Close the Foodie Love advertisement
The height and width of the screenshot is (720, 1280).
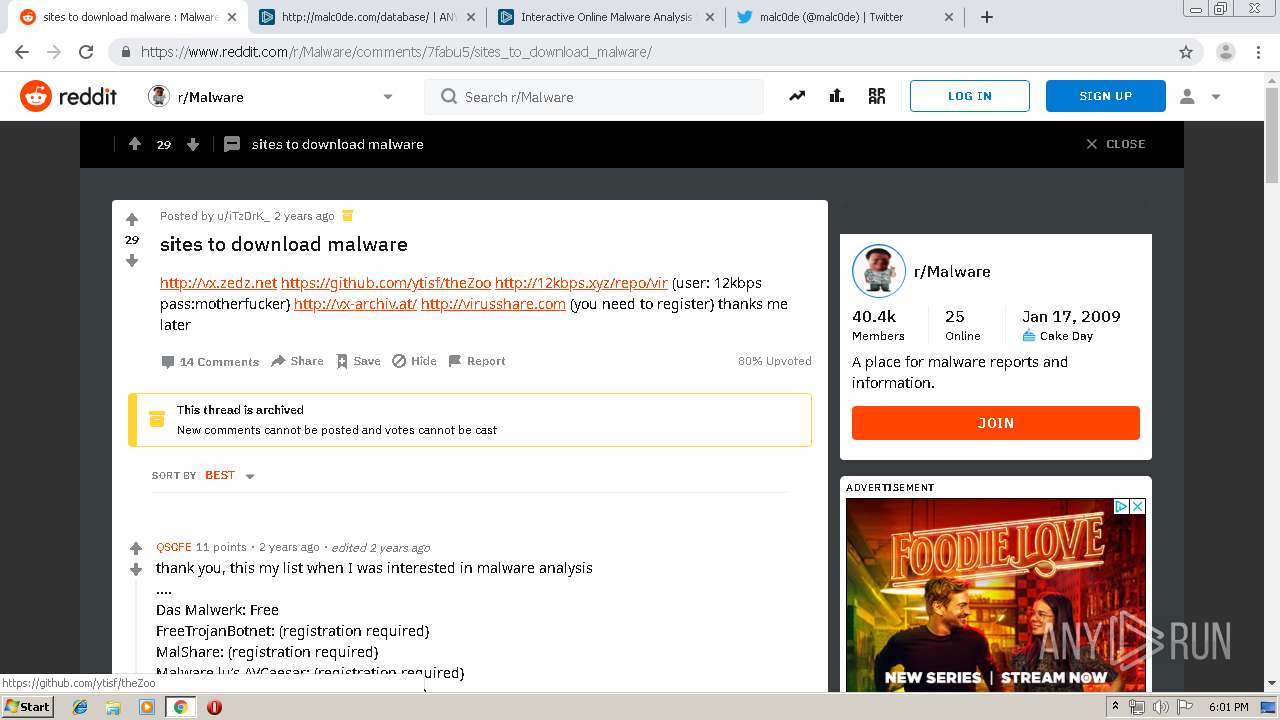[x=1137, y=507]
